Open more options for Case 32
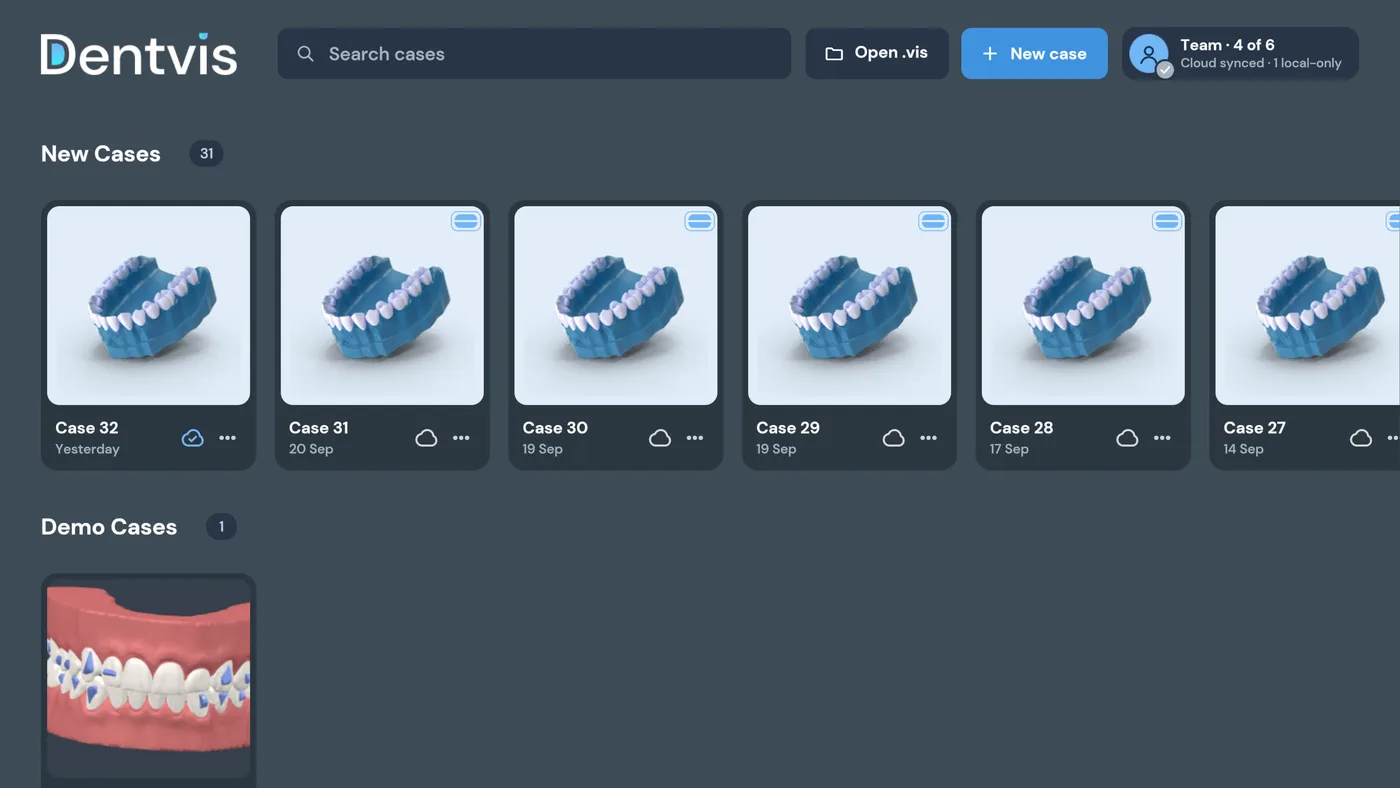1400x788 pixels. point(228,438)
